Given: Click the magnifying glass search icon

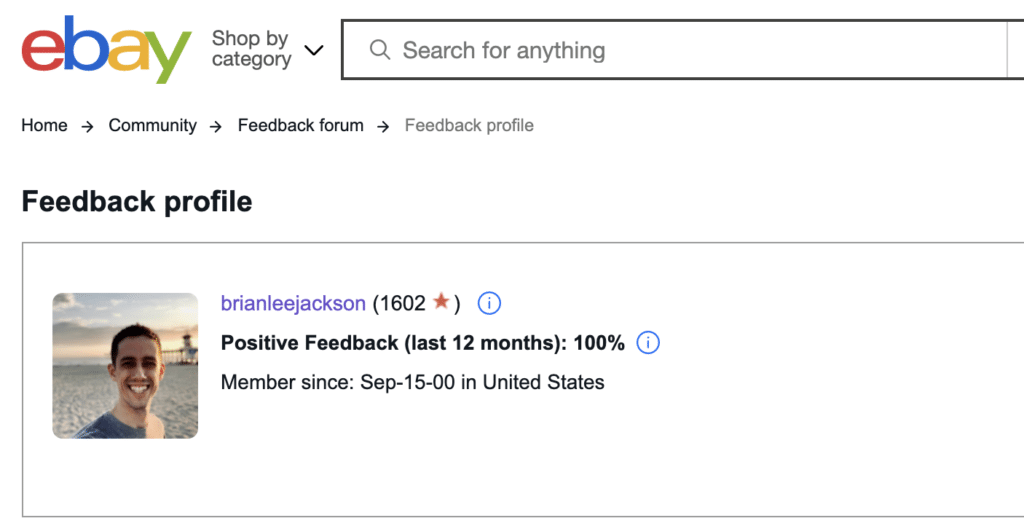Looking at the screenshot, I should click(x=380, y=50).
